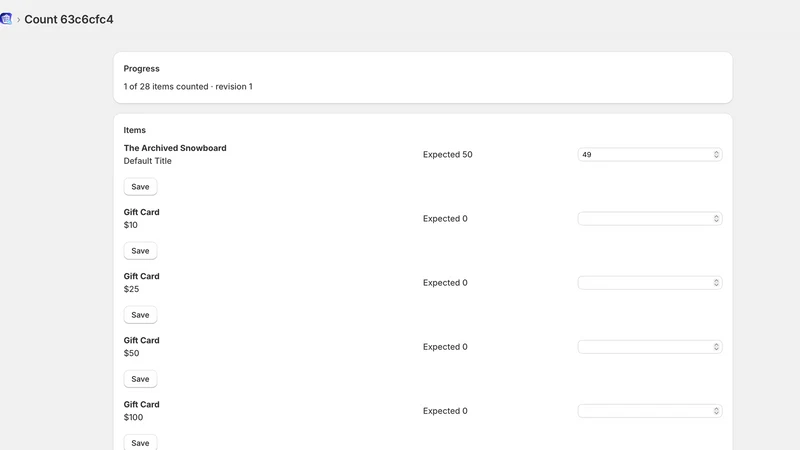
Task: Click the Archived Snowboard quantity stepper arrows
Action: (x=716, y=155)
